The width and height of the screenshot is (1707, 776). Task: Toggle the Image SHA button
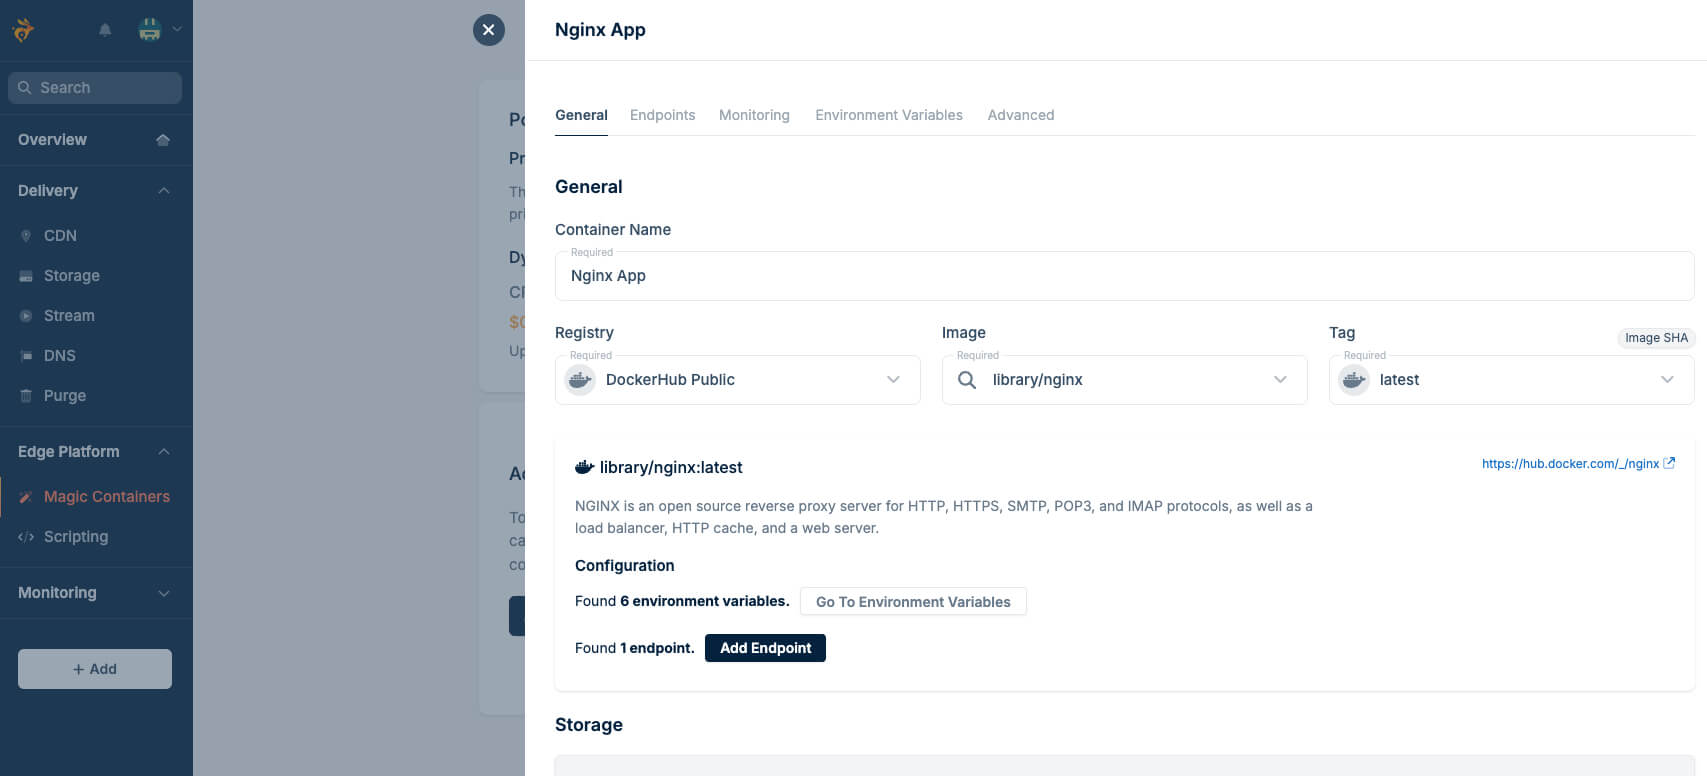1656,338
